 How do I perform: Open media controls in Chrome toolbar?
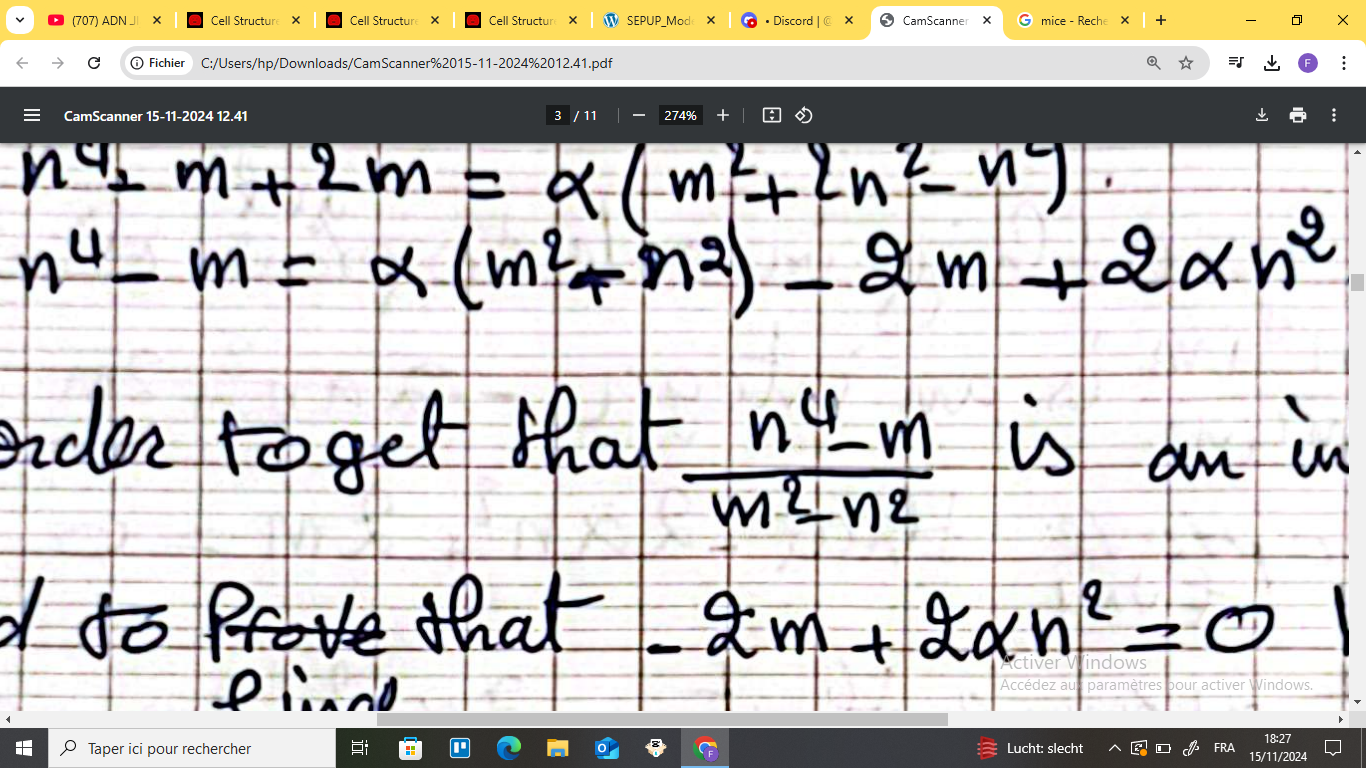[1236, 63]
